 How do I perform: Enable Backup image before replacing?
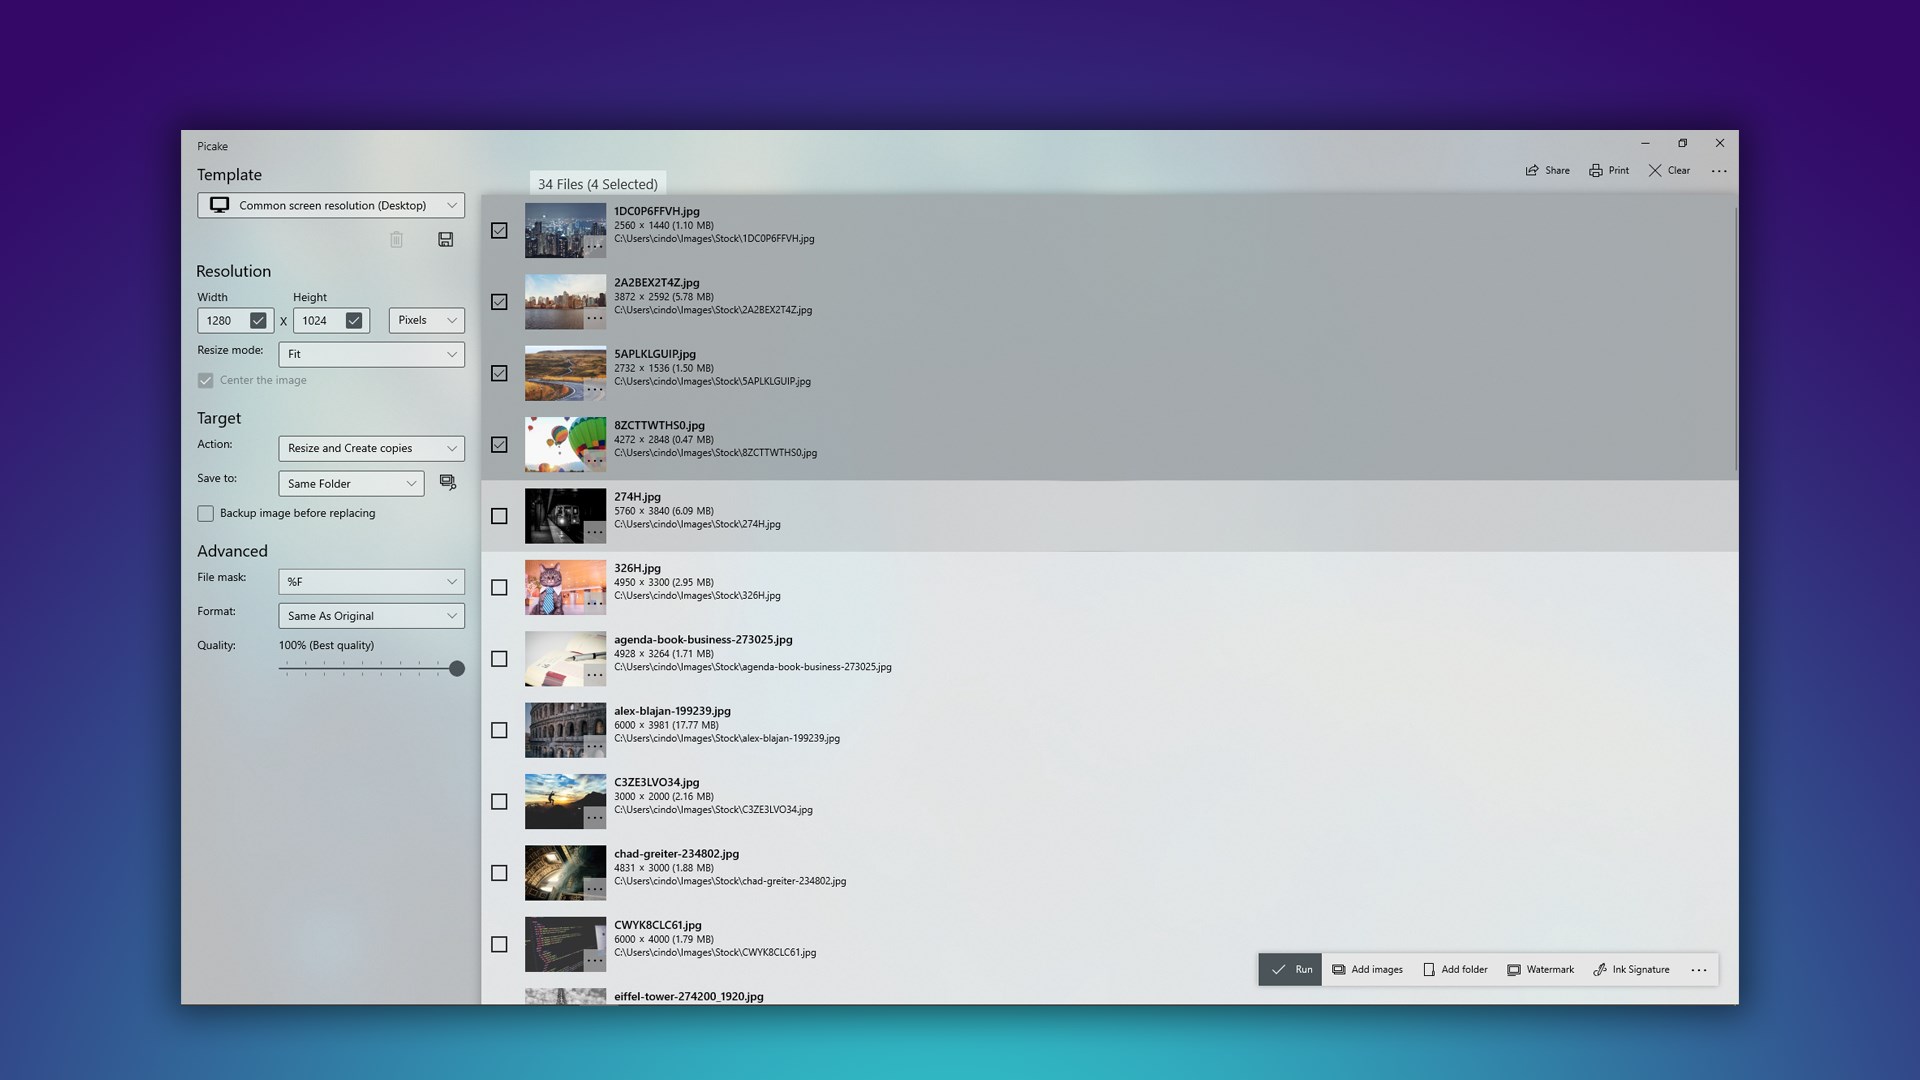point(206,514)
